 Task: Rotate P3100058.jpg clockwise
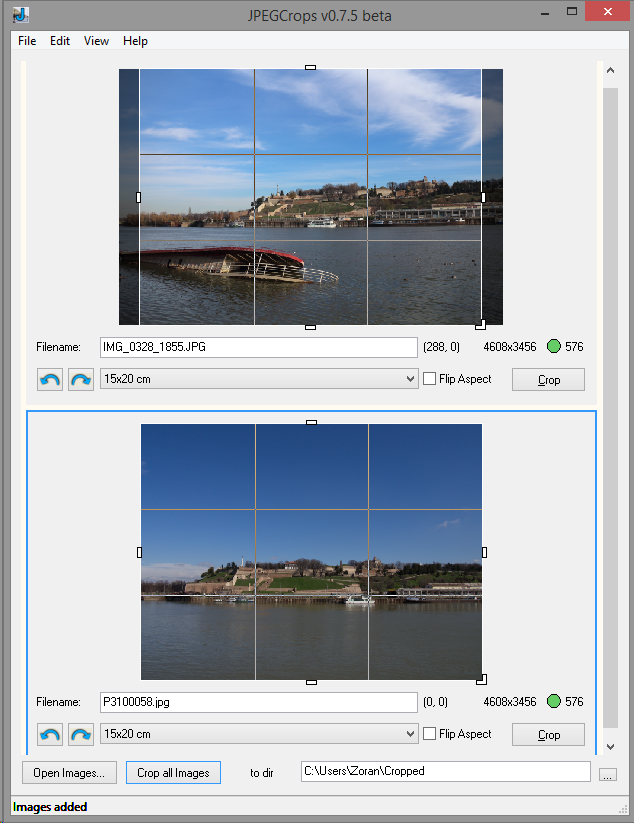click(x=81, y=734)
